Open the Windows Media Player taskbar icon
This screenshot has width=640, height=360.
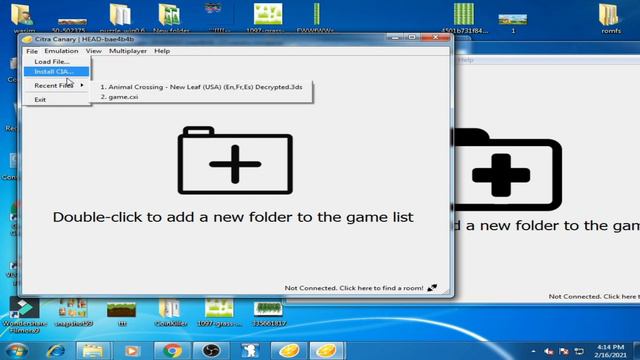pos(131,351)
